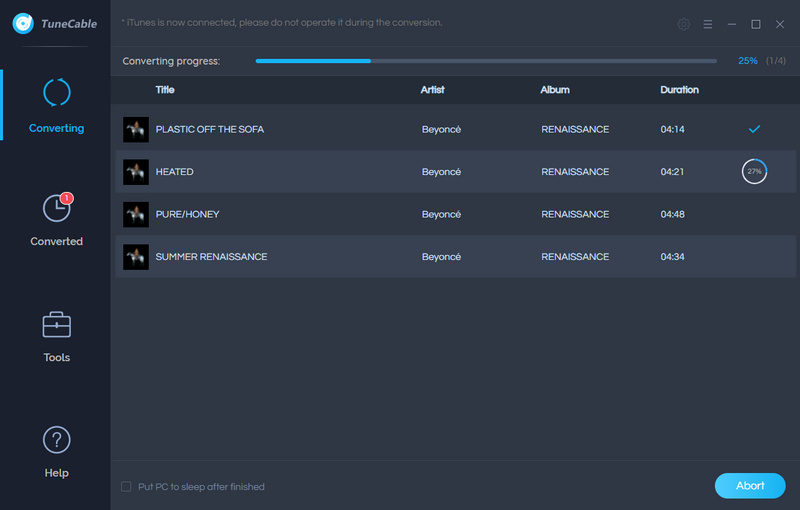This screenshot has height=510, width=800.
Task: Click the 04:14 duration value
Action: [672, 129]
